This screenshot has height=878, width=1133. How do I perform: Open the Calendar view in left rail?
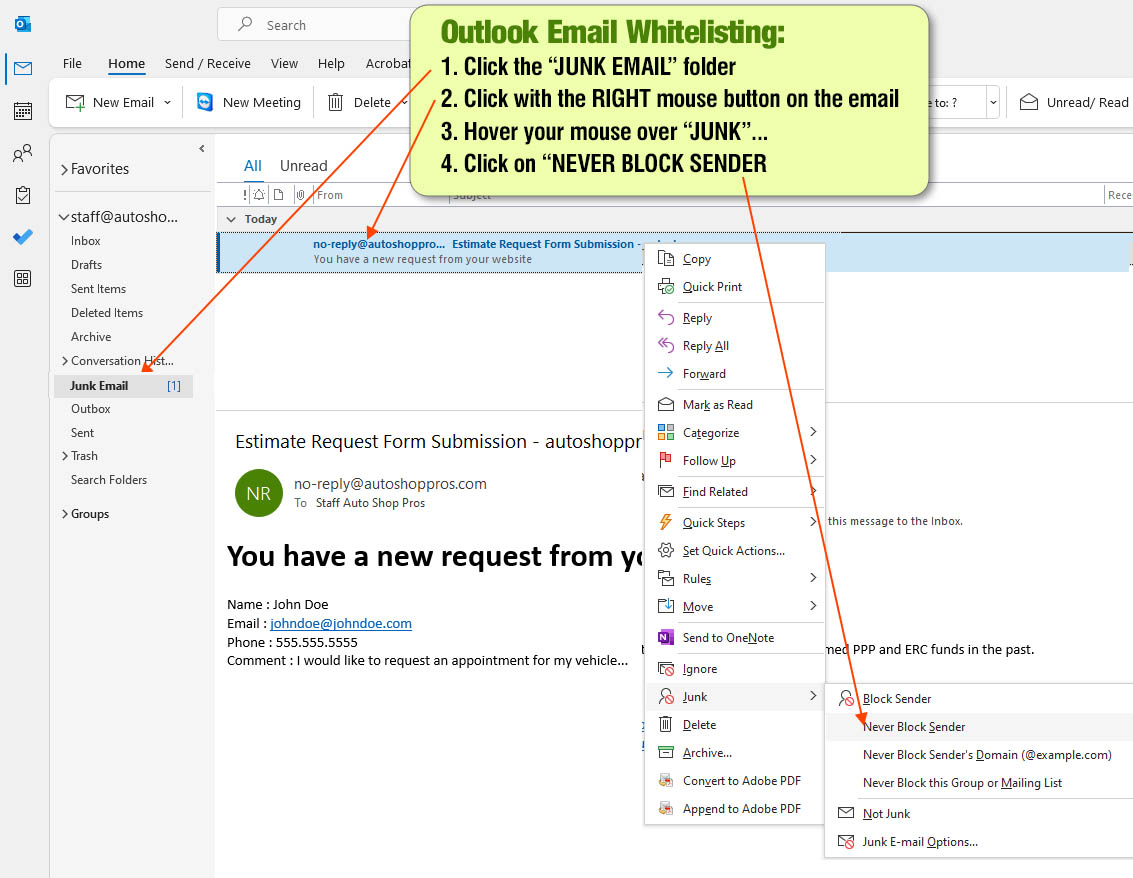coord(22,111)
